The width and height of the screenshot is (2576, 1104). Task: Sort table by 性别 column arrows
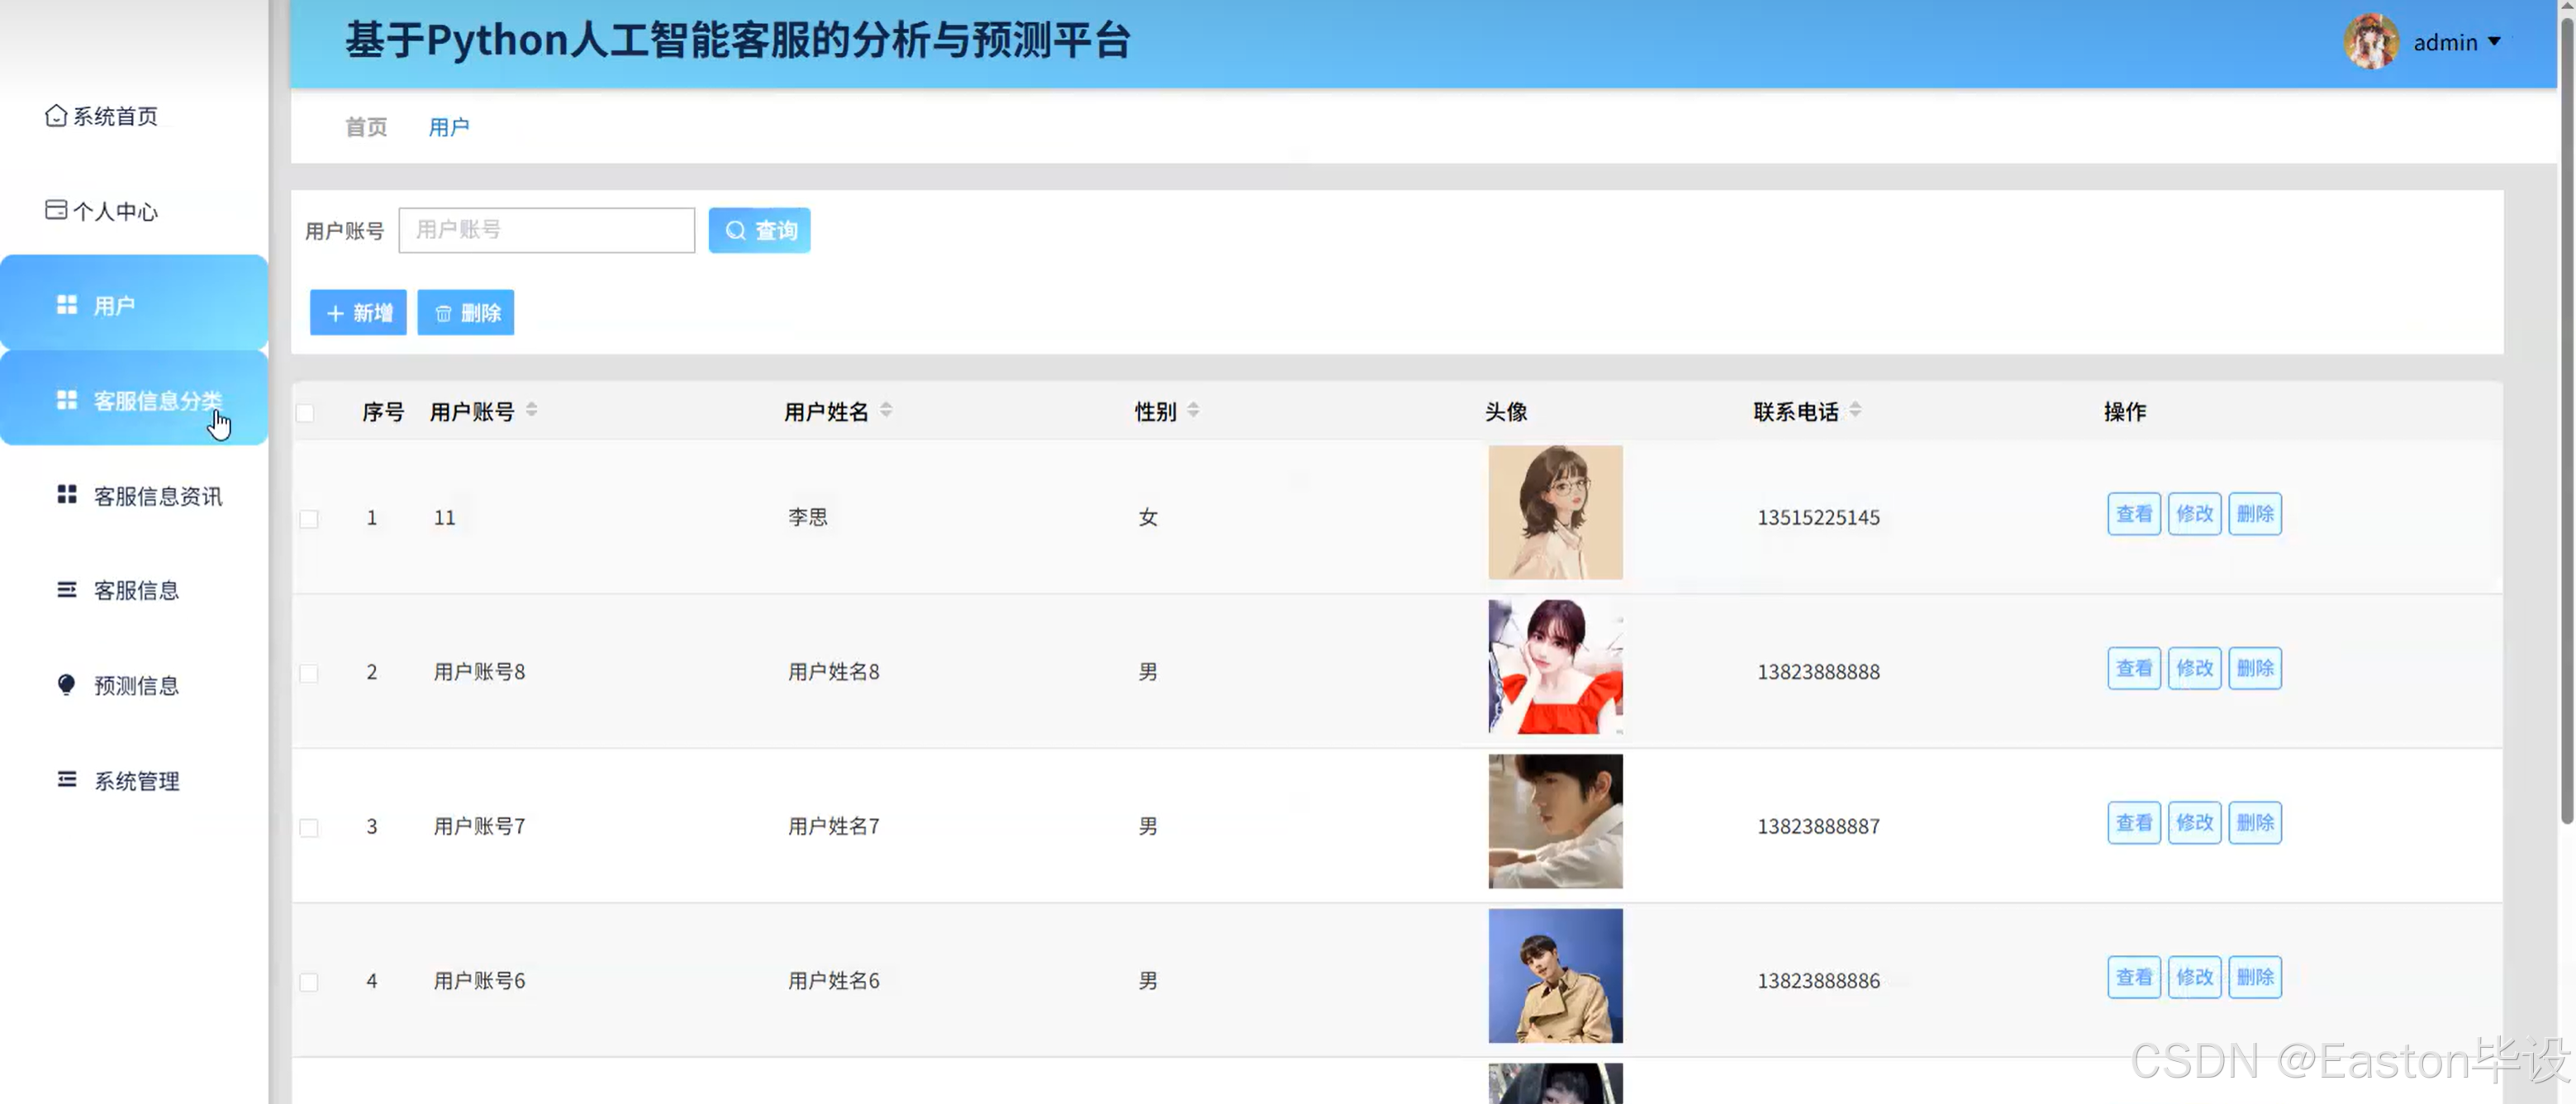point(1194,410)
